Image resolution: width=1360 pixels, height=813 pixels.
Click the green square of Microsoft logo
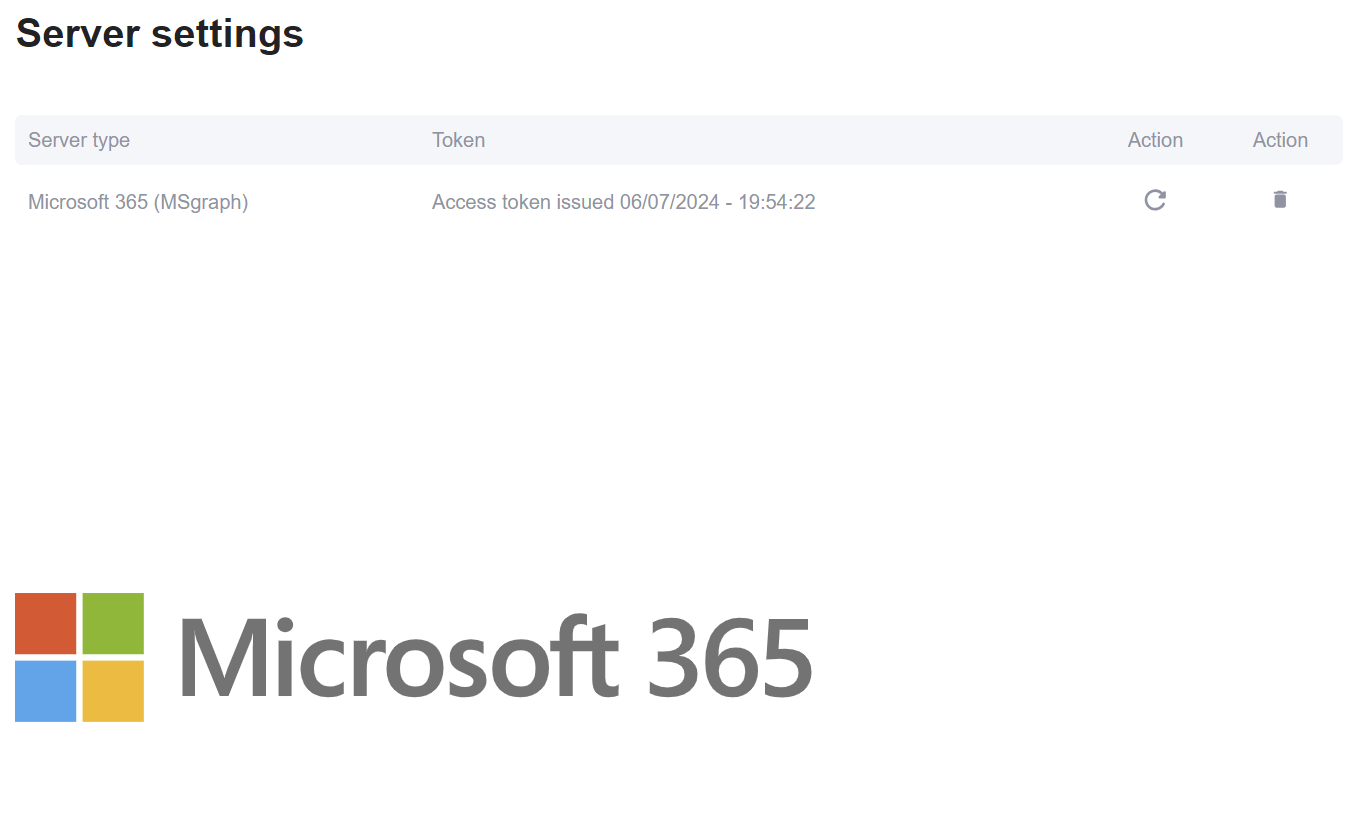pos(113,623)
